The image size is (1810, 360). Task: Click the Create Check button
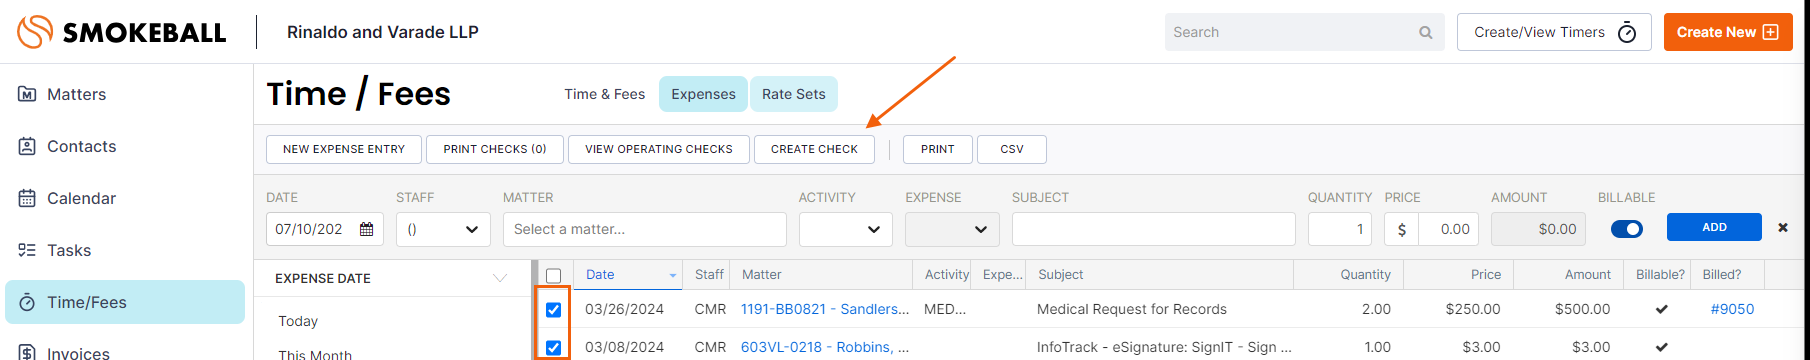coord(814,149)
